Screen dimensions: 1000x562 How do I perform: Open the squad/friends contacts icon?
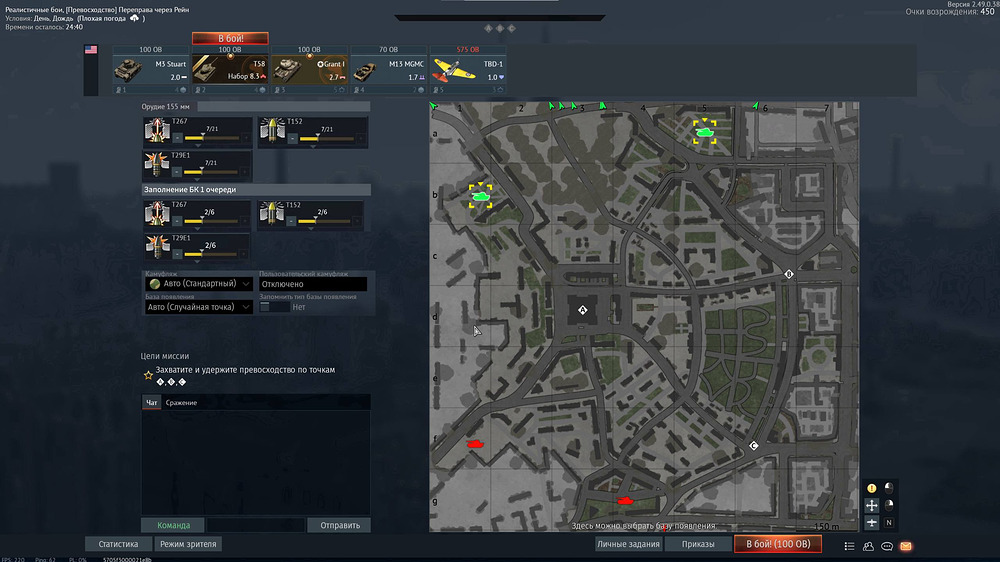868,546
